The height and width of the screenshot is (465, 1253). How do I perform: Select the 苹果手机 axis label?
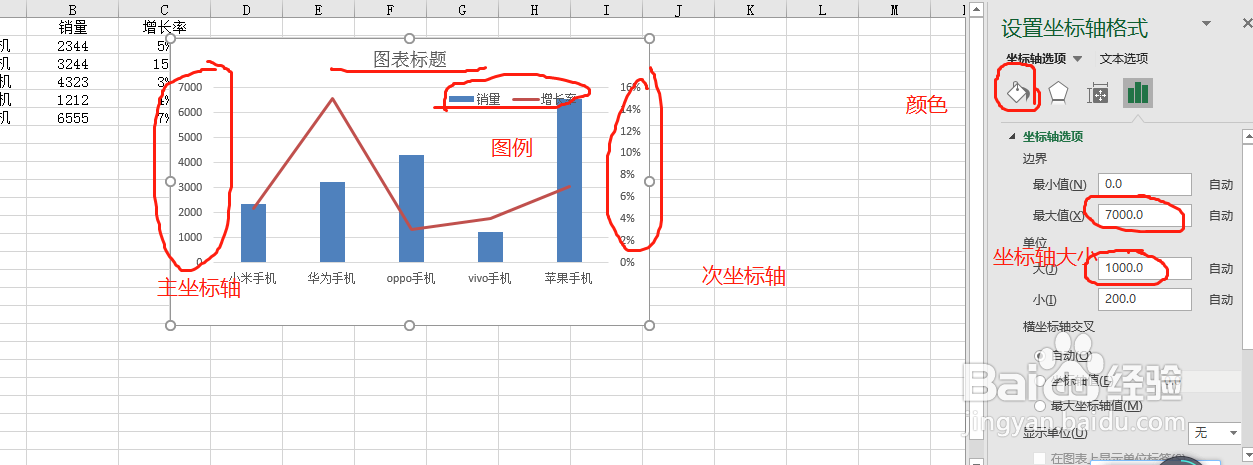coord(568,278)
